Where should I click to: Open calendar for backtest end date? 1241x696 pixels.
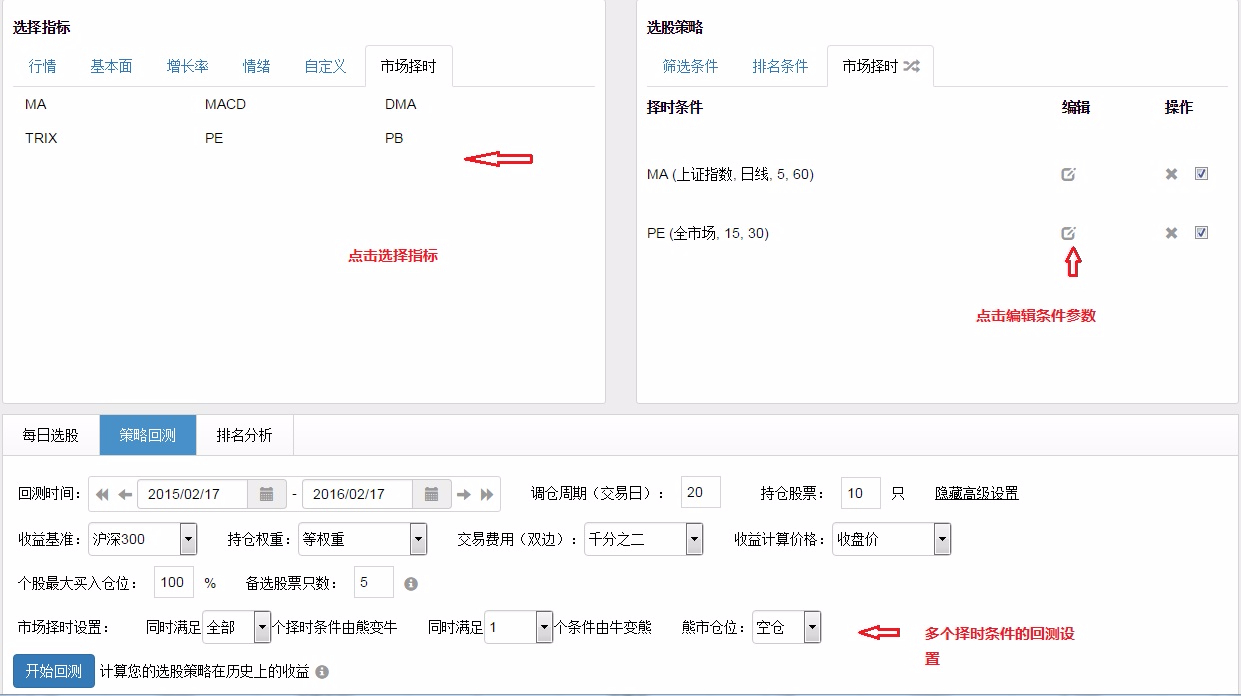pos(431,494)
